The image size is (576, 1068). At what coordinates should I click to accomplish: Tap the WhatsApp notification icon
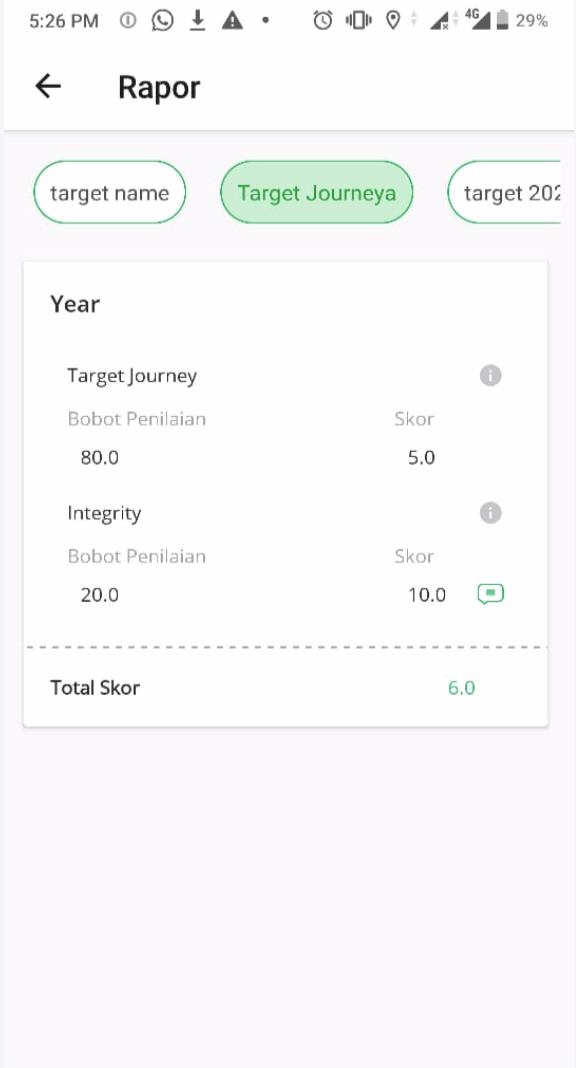point(162,20)
